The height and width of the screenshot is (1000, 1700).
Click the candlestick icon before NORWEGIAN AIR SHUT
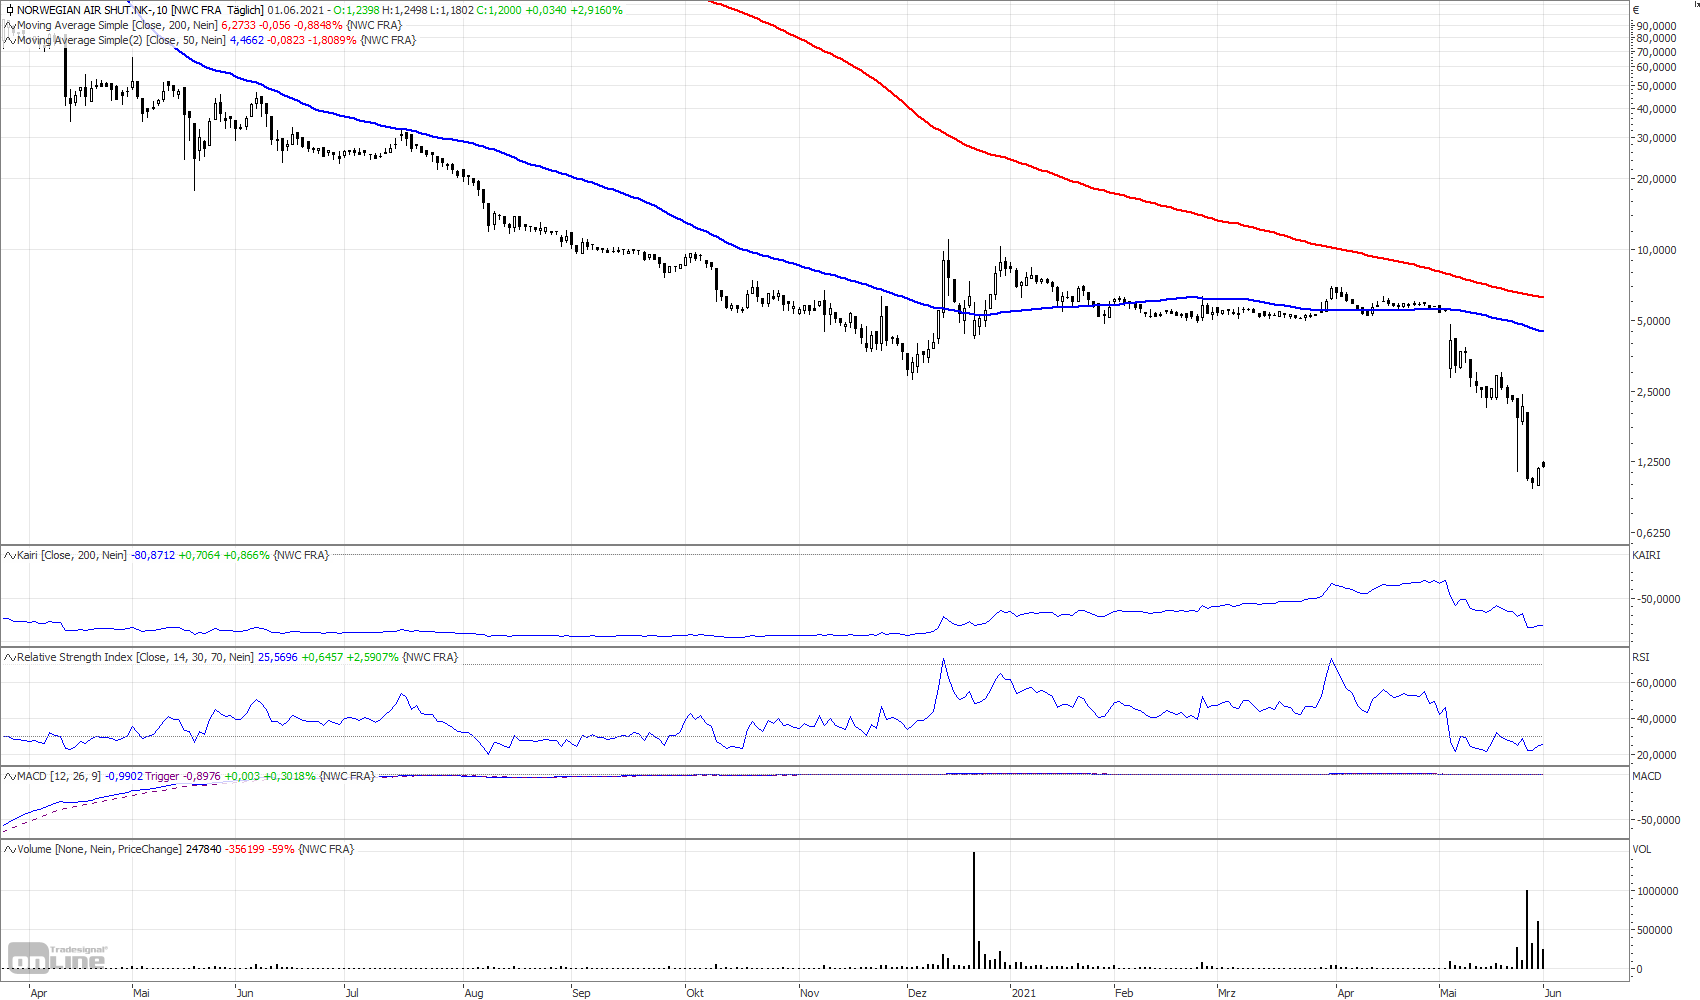click(x=10, y=10)
